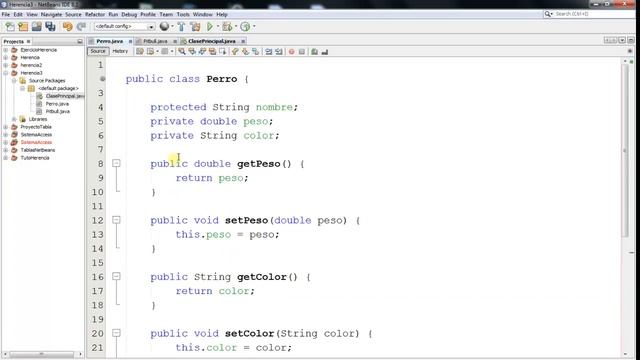This screenshot has width=640, height=360.
Task: Click the New Project toolbar icon
Action: point(23,27)
